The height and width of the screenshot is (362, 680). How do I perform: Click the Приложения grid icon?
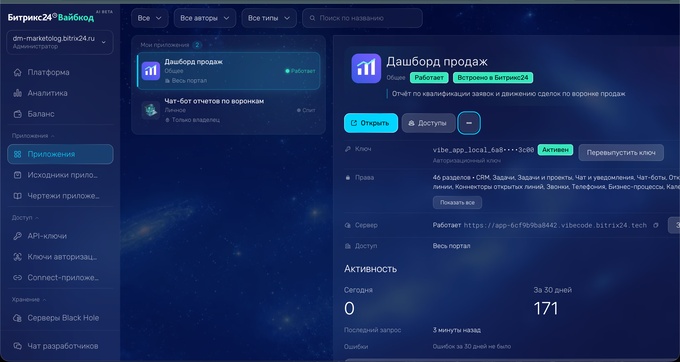click(17, 154)
